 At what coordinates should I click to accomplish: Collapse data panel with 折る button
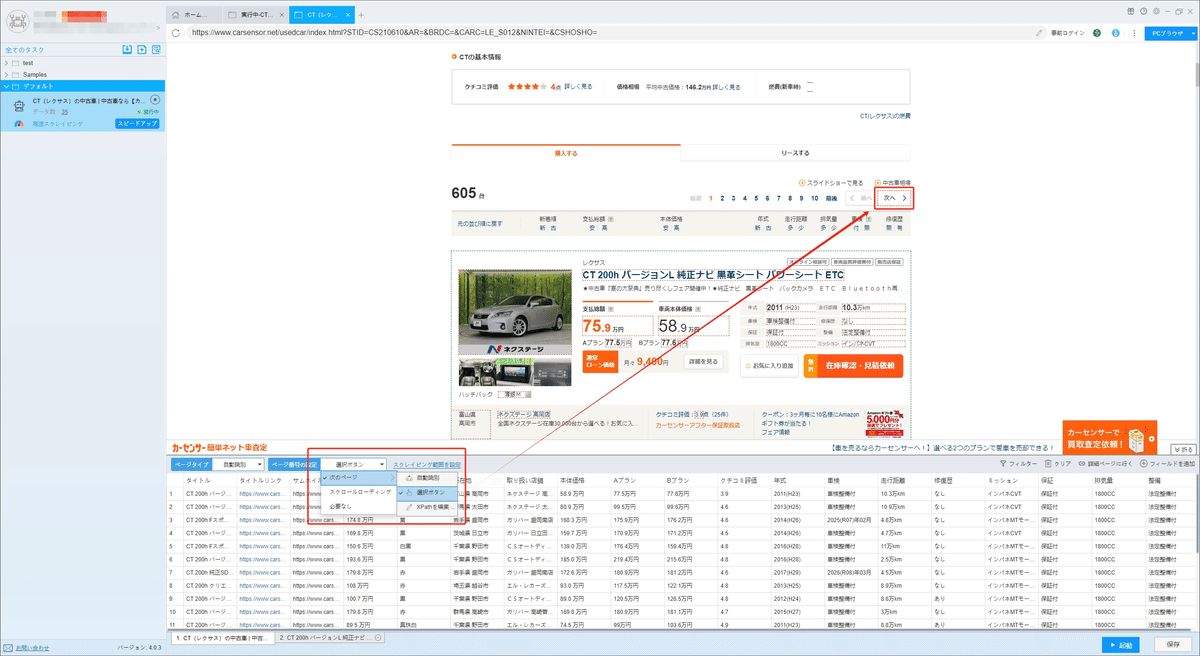pyautogui.click(x=1183, y=449)
